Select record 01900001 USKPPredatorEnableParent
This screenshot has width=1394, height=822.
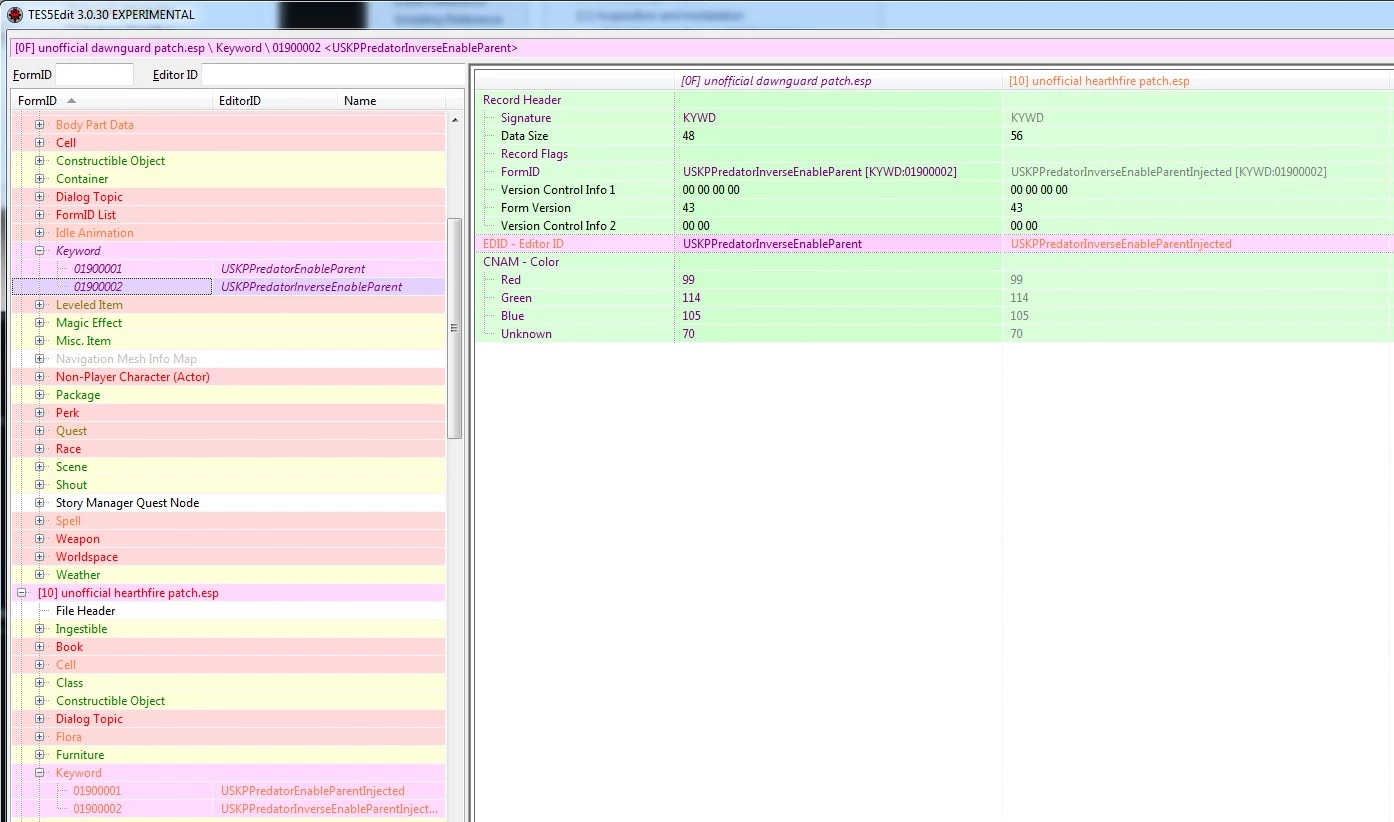point(228,269)
